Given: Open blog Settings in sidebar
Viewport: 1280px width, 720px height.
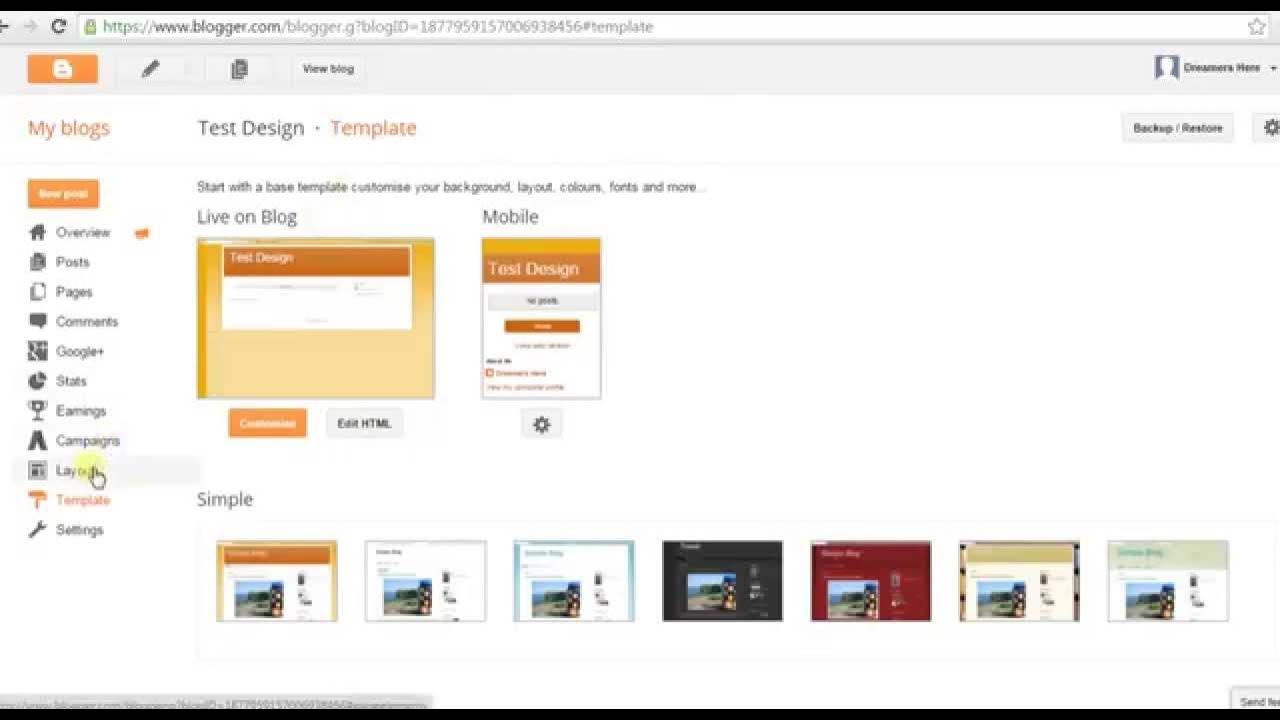Looking at the screenshot, I should point(80,530).
